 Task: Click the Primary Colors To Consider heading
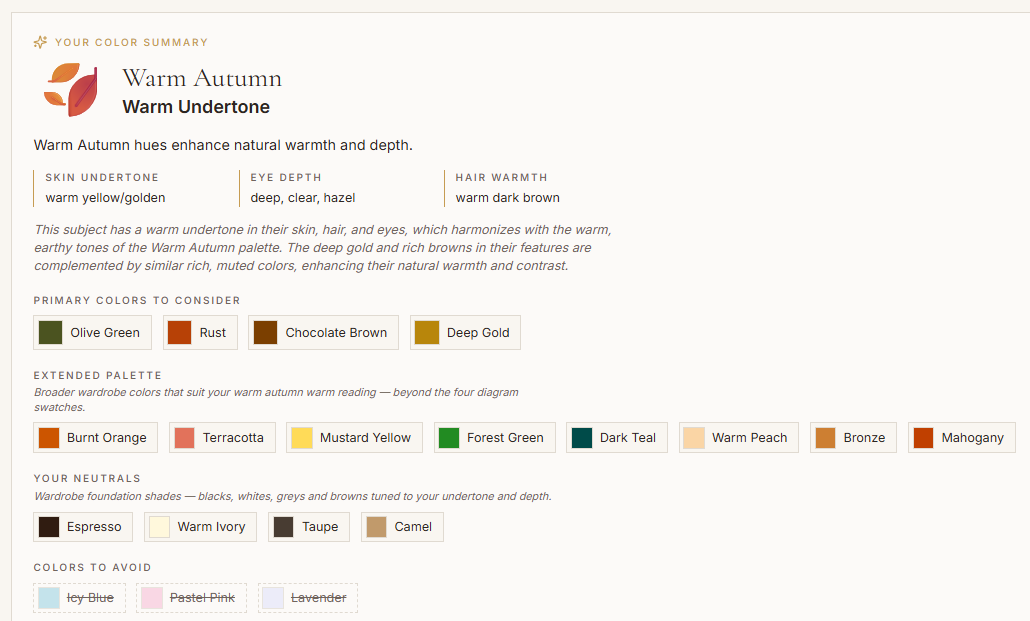click(137, 300)
